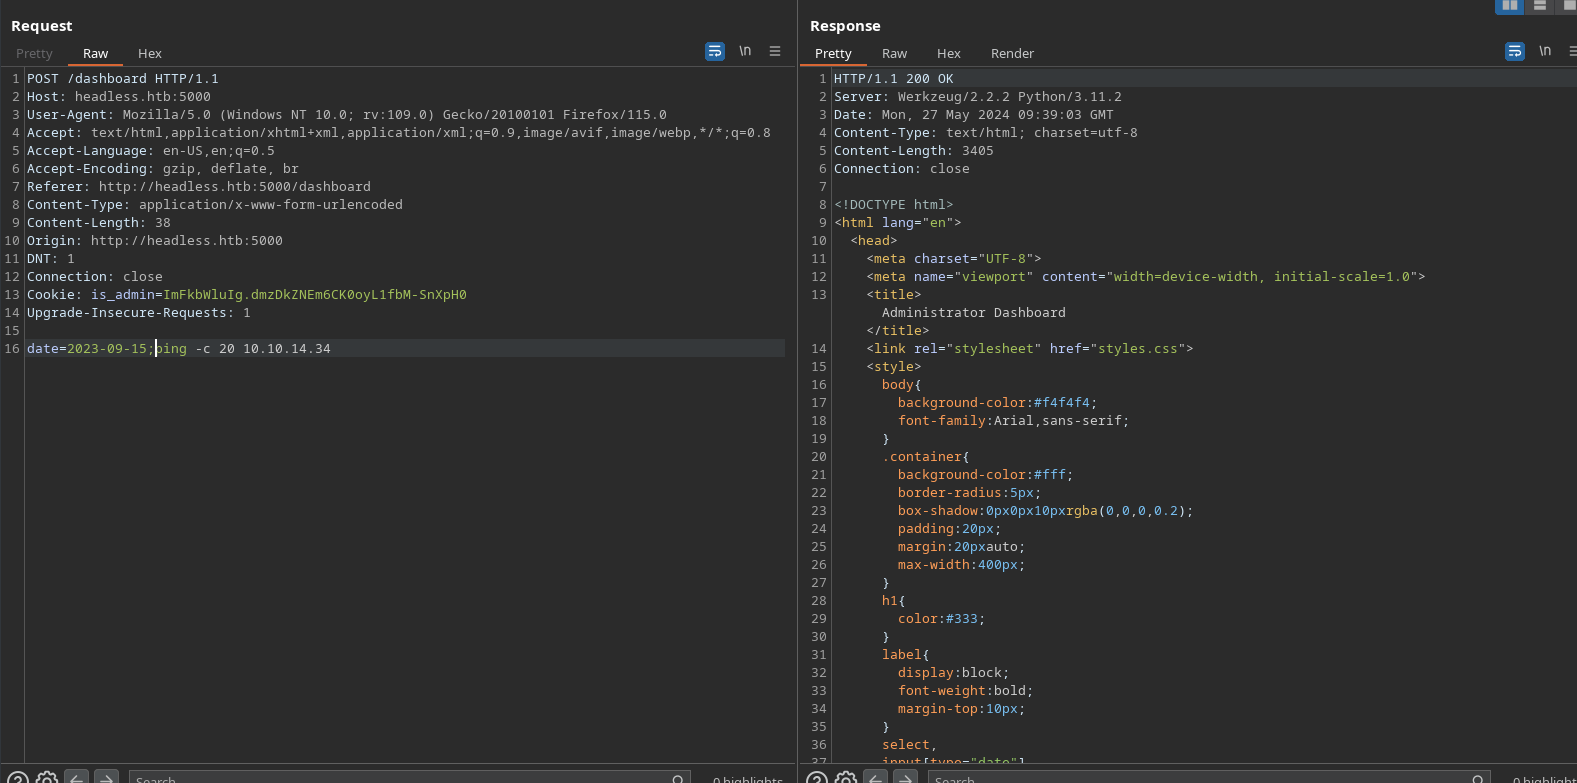Screen dimensions: 1577x783
Task: Toggle non-printable characters in Request panel
Action: (745, 51)
